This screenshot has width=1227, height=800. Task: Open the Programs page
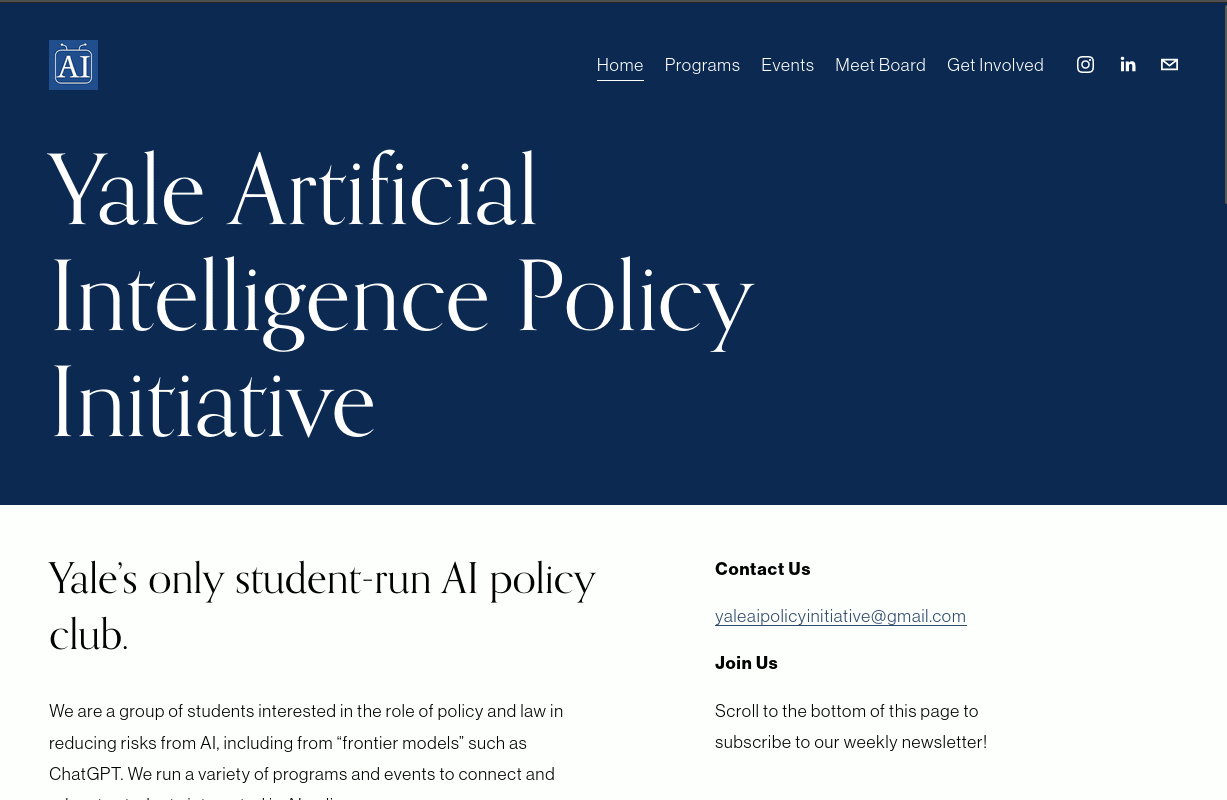click(702, 65)
